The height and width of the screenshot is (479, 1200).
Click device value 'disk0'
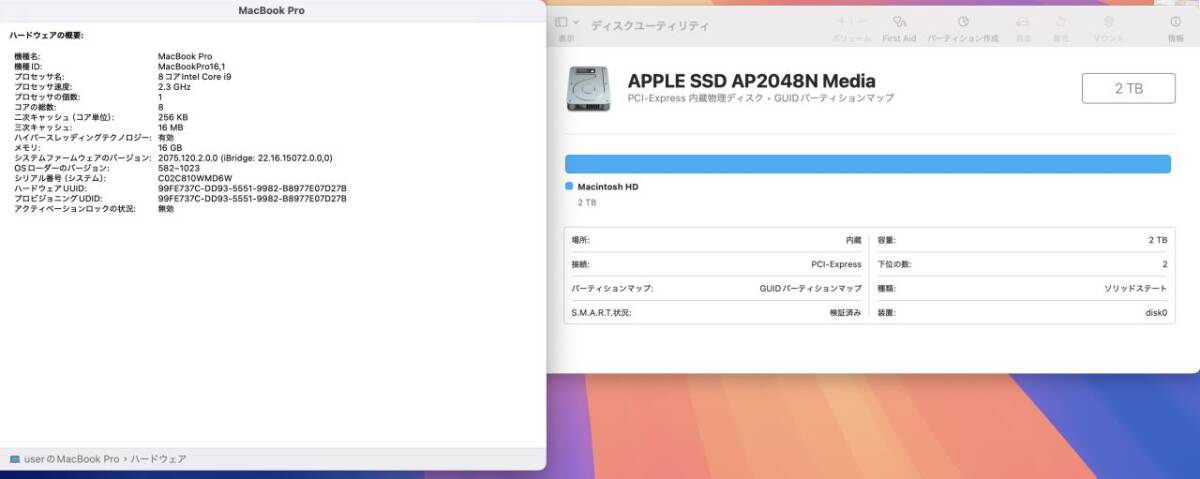1156,312
